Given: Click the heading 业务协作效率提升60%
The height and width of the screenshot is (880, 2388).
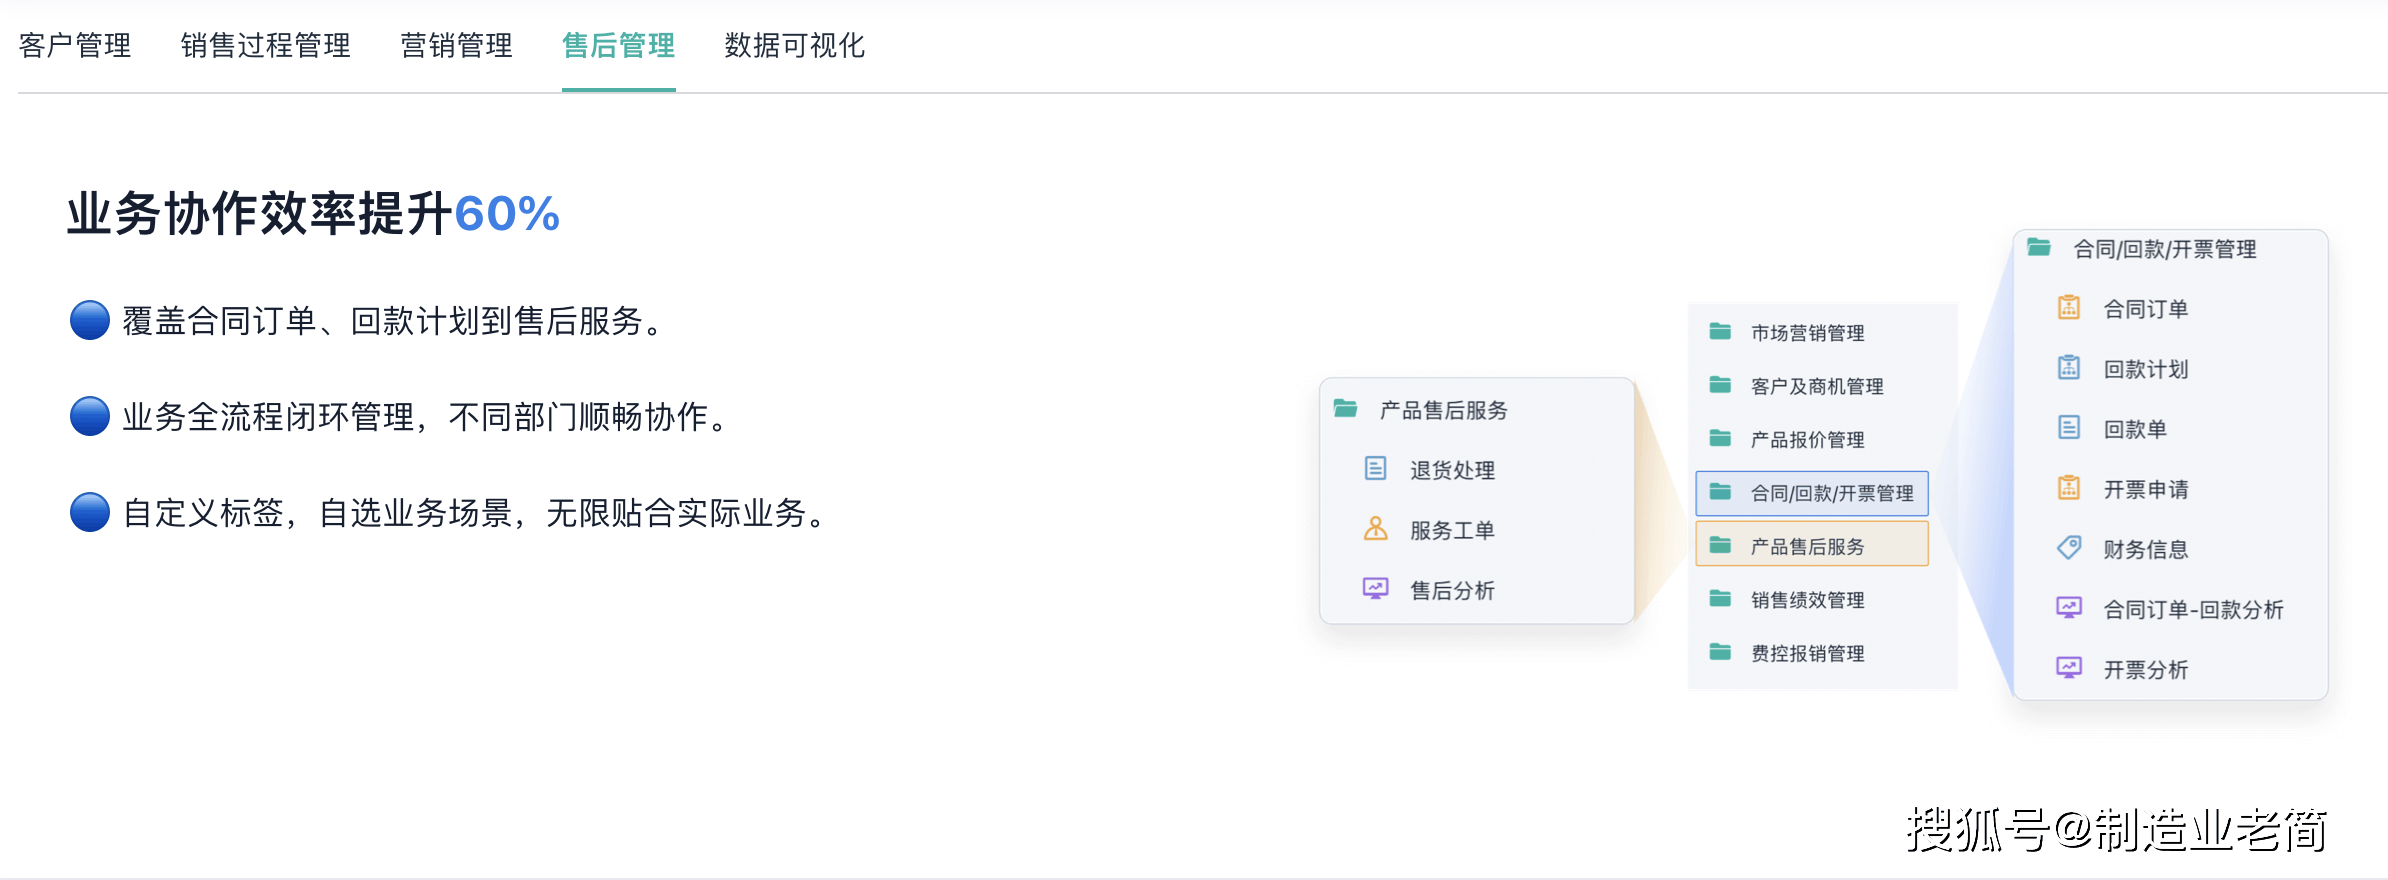Looking at the screenshot, I should tap(313, 213).
